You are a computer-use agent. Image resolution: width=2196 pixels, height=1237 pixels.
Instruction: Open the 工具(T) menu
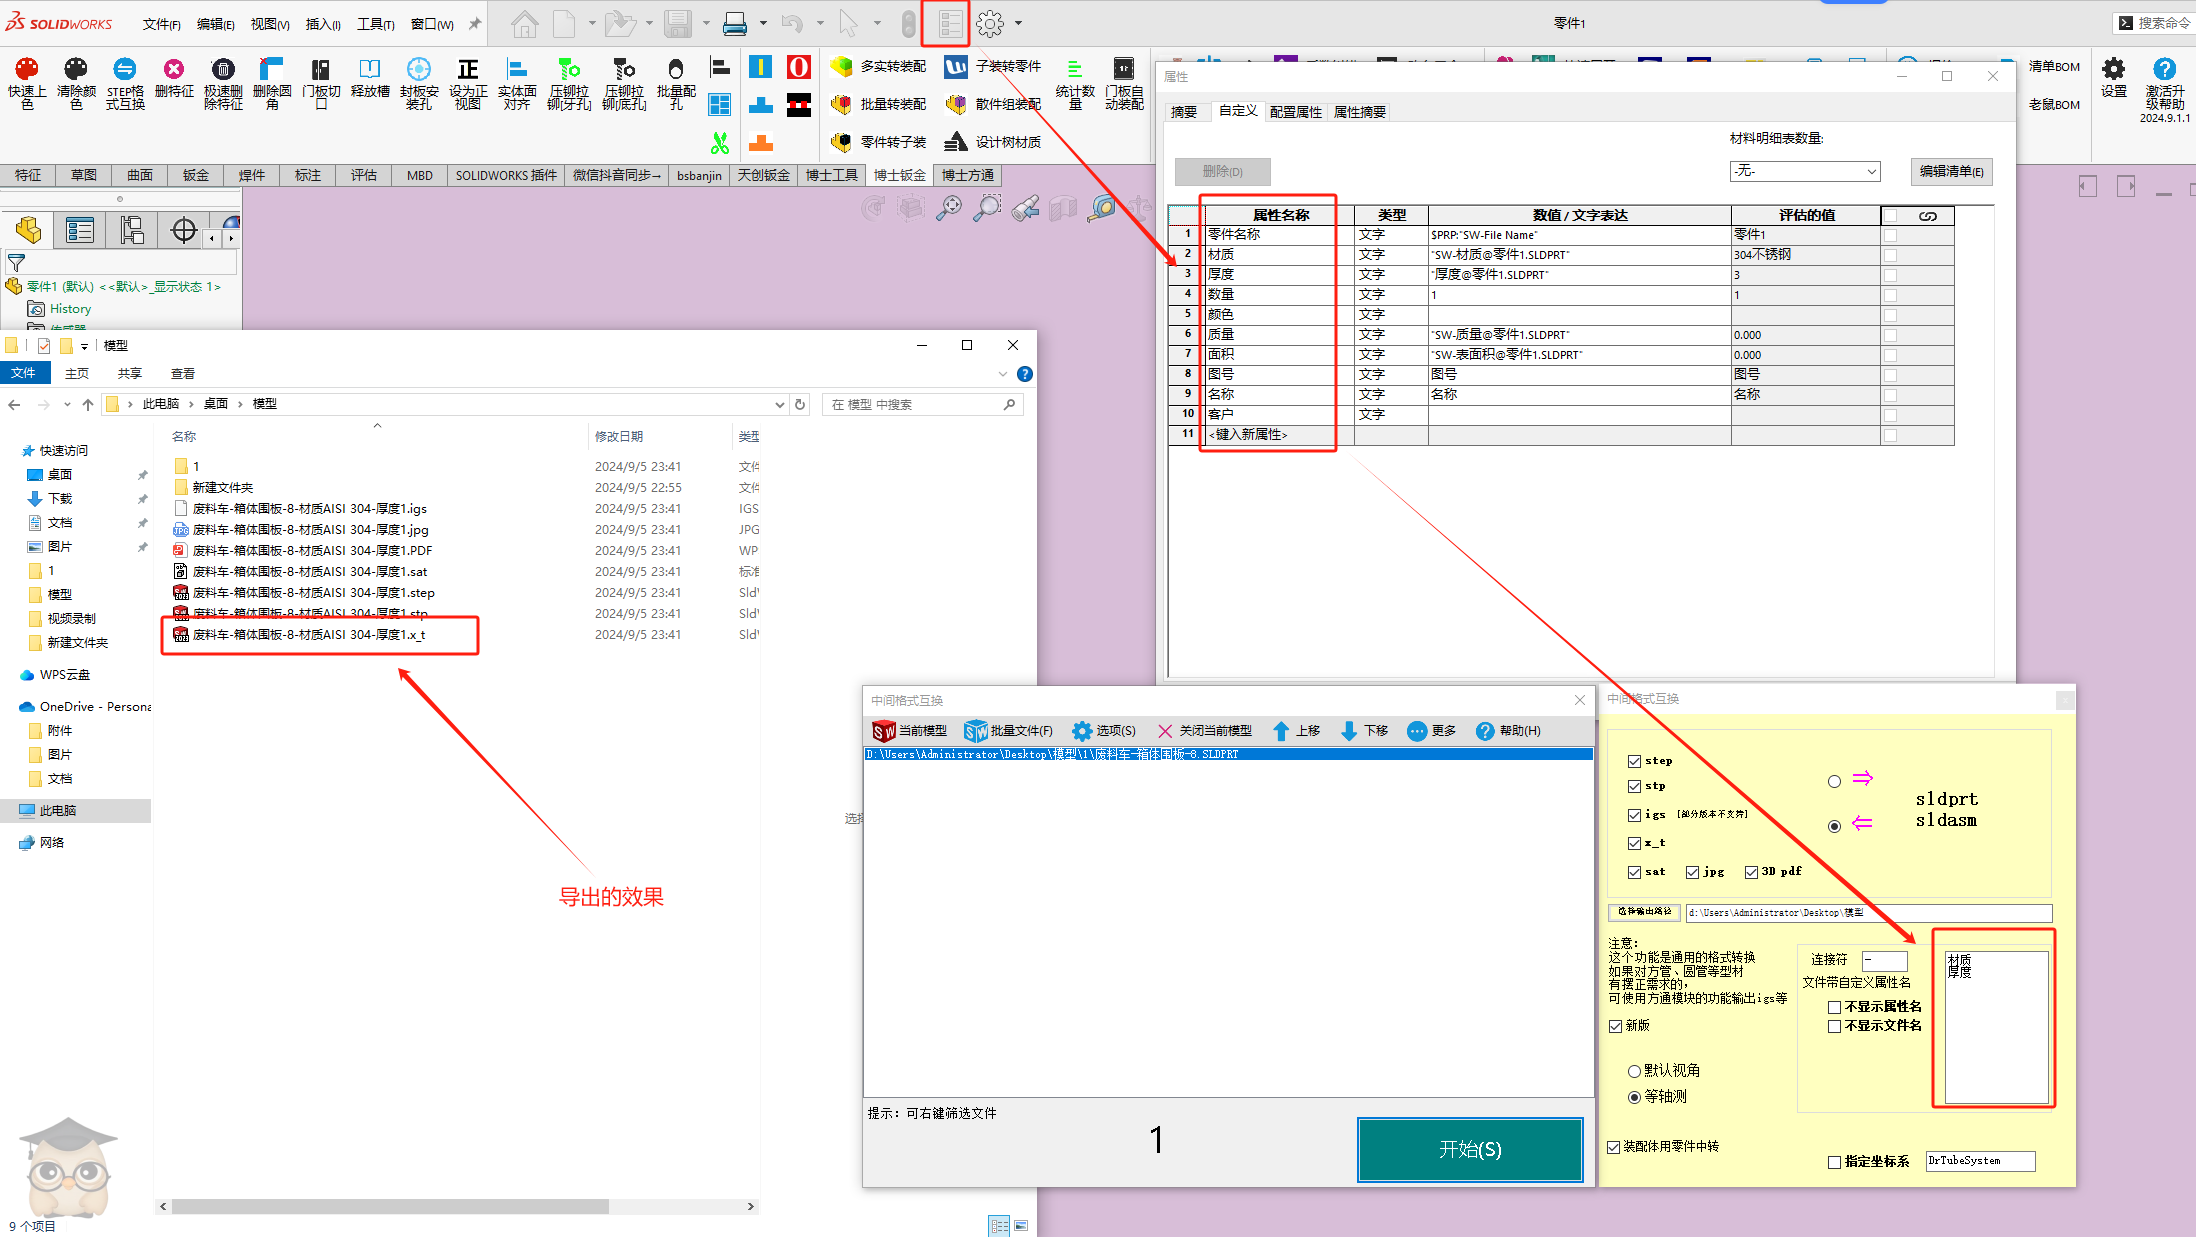pyautogui.click(x=376, y=24)
